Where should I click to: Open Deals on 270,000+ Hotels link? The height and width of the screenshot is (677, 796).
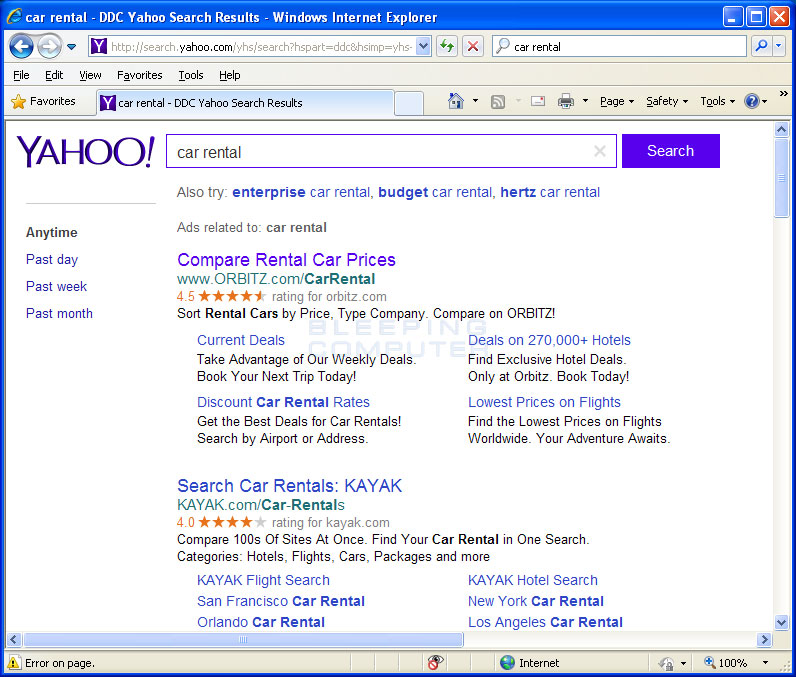[549, 340]
